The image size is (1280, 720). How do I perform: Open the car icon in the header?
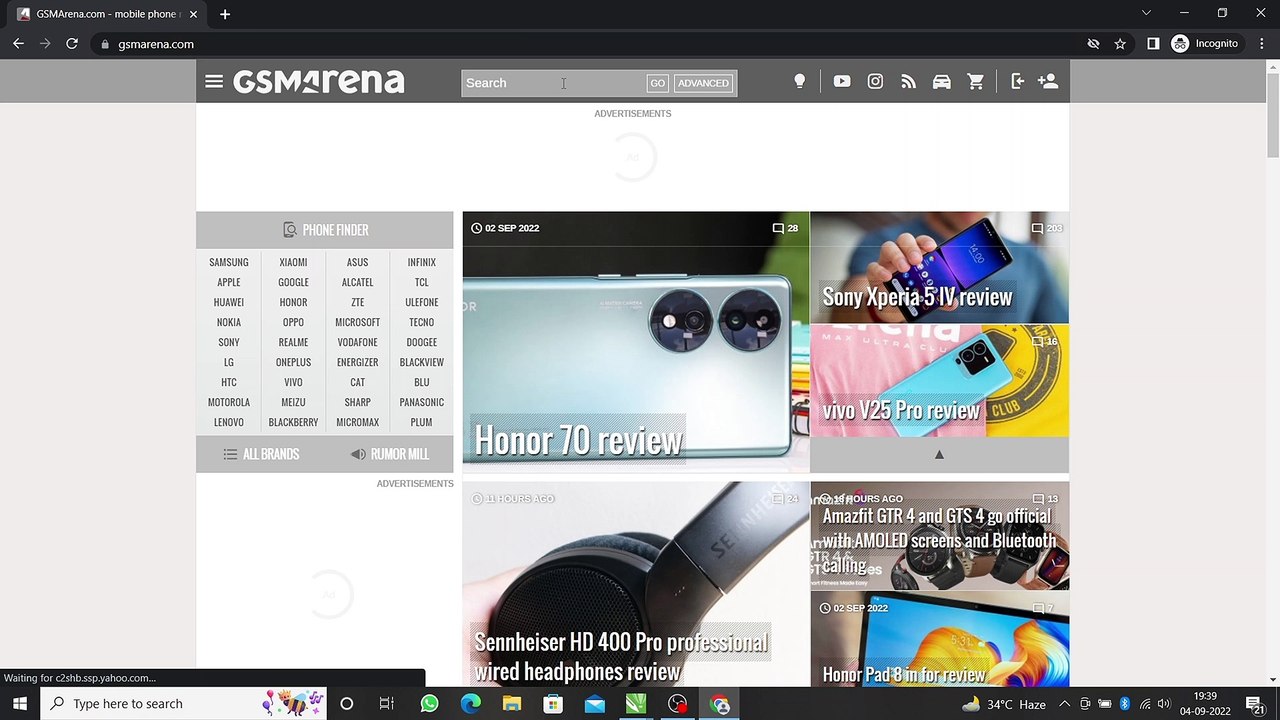[942, 82]
